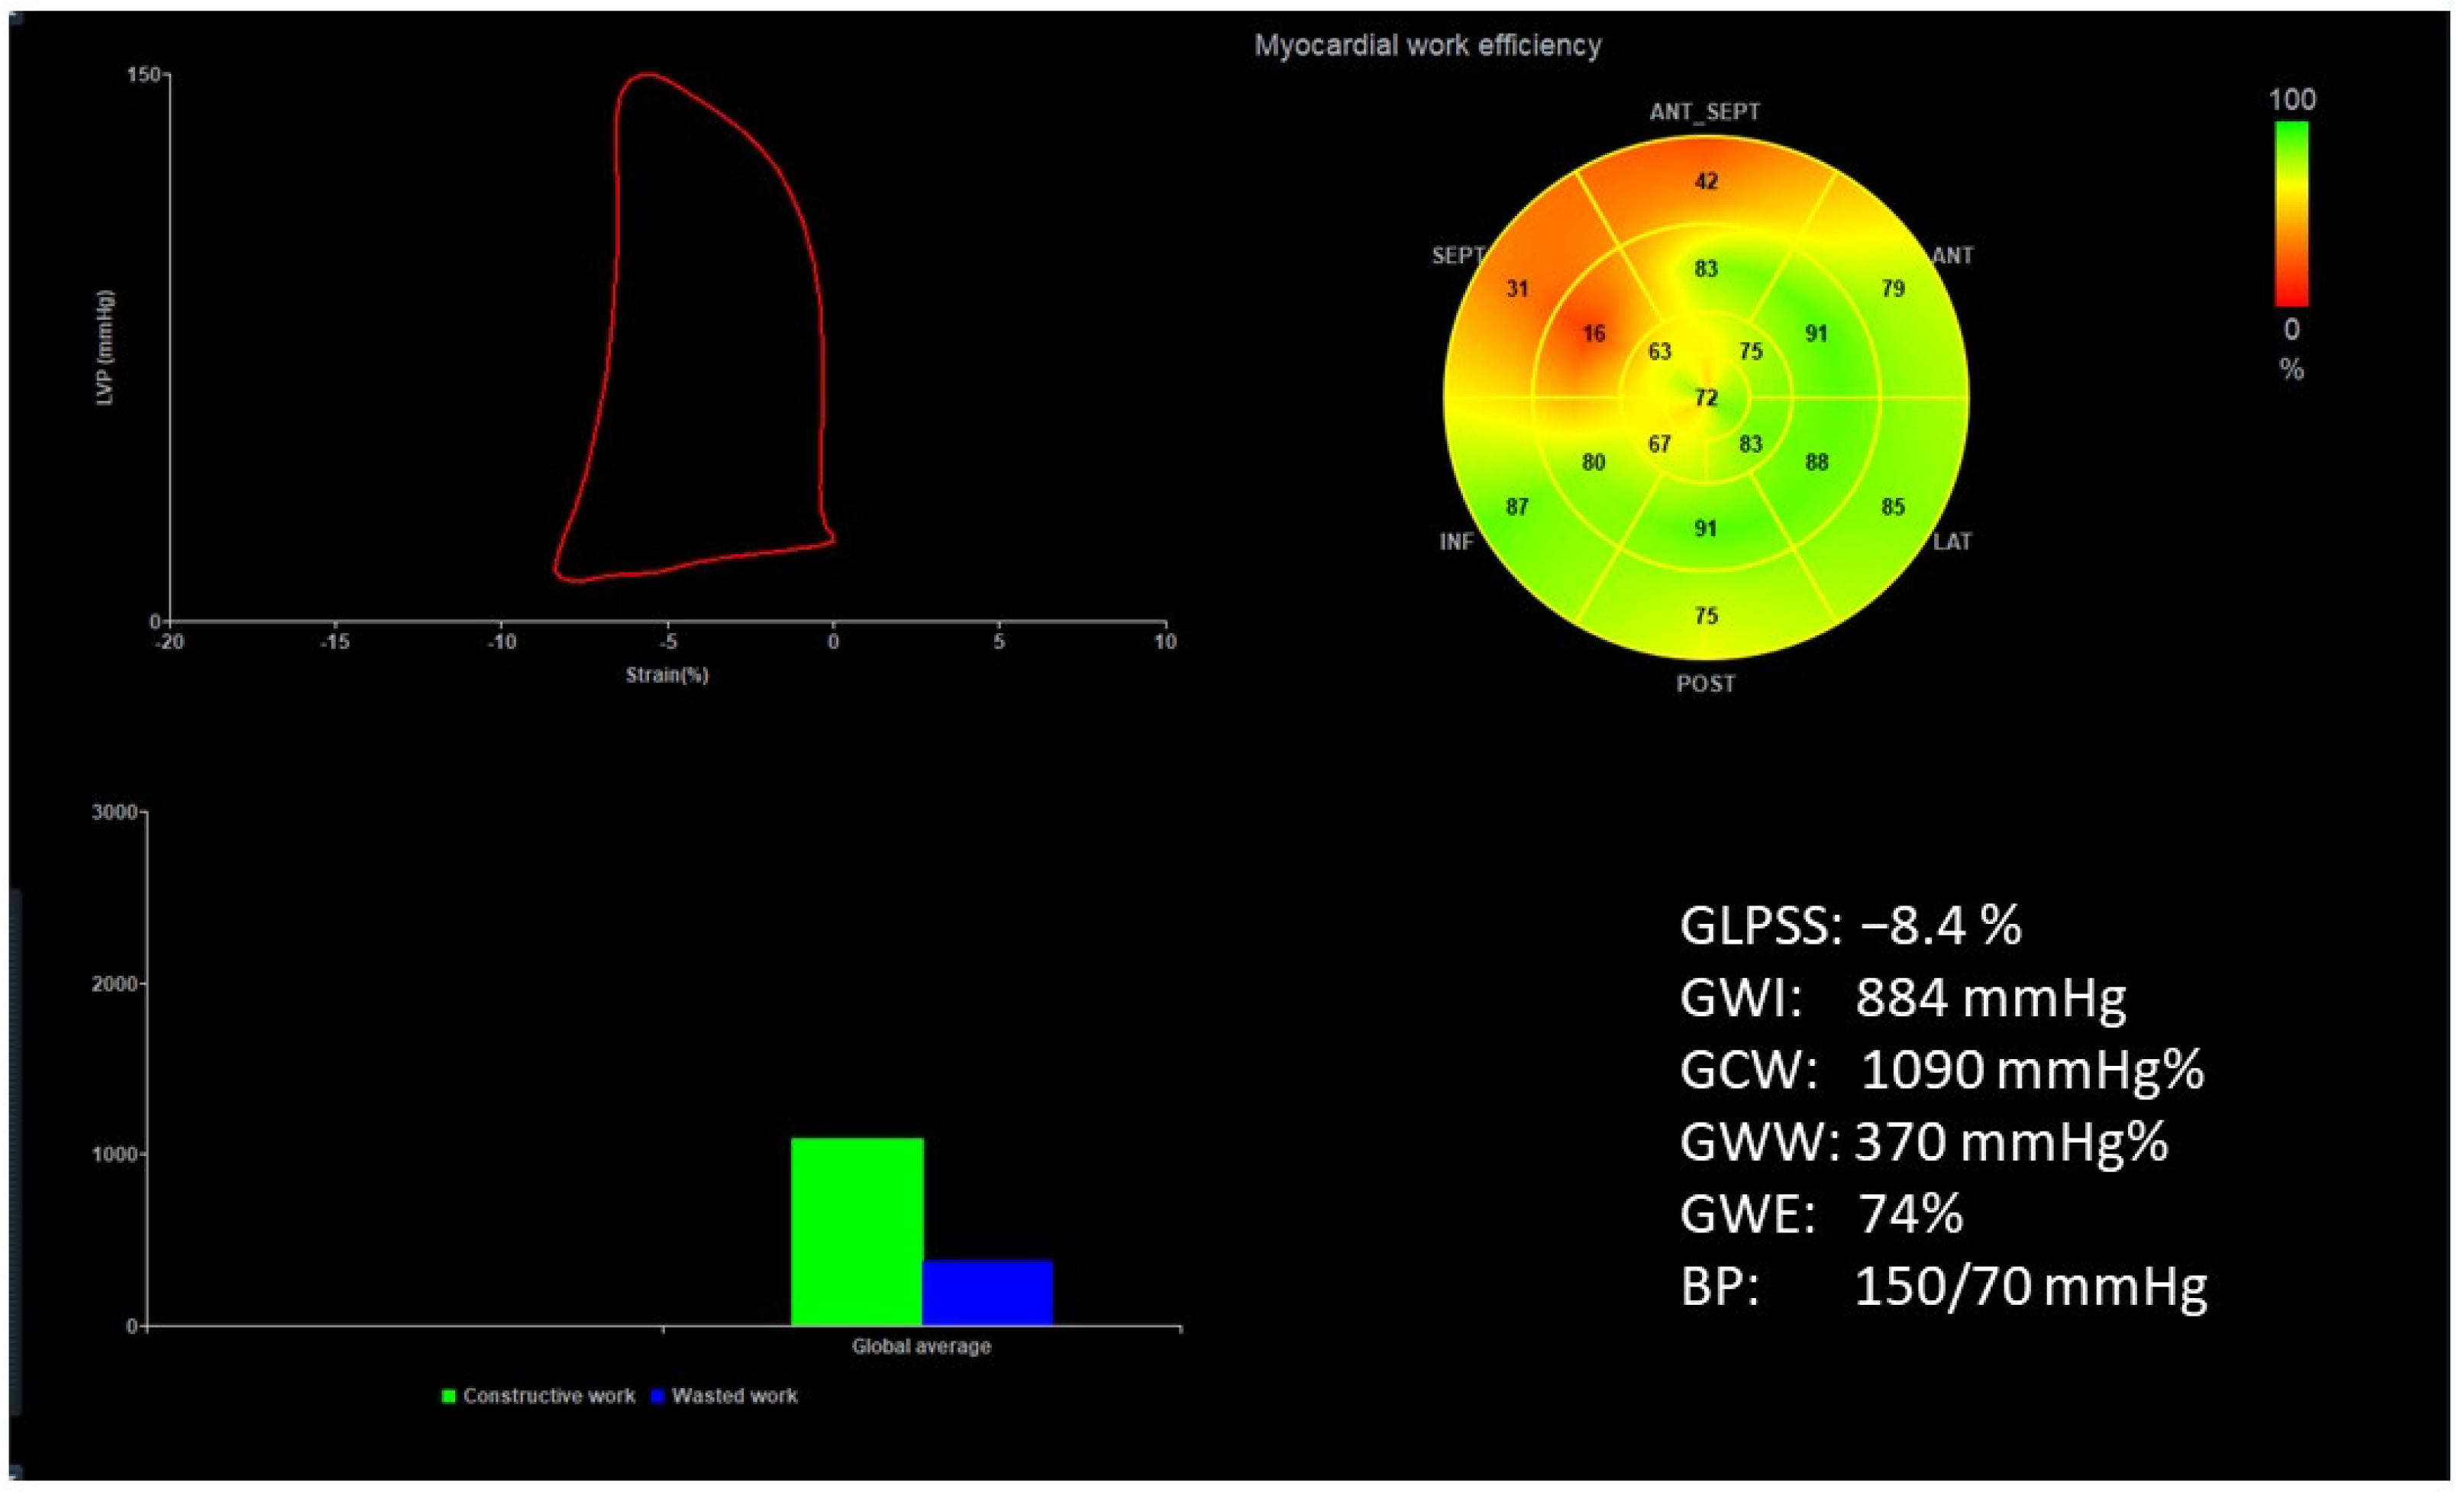Select the anteroseptal segment showing 42
Image resolution: width=2464 pixels, height=1492 pixels.
click(1706, 181)
